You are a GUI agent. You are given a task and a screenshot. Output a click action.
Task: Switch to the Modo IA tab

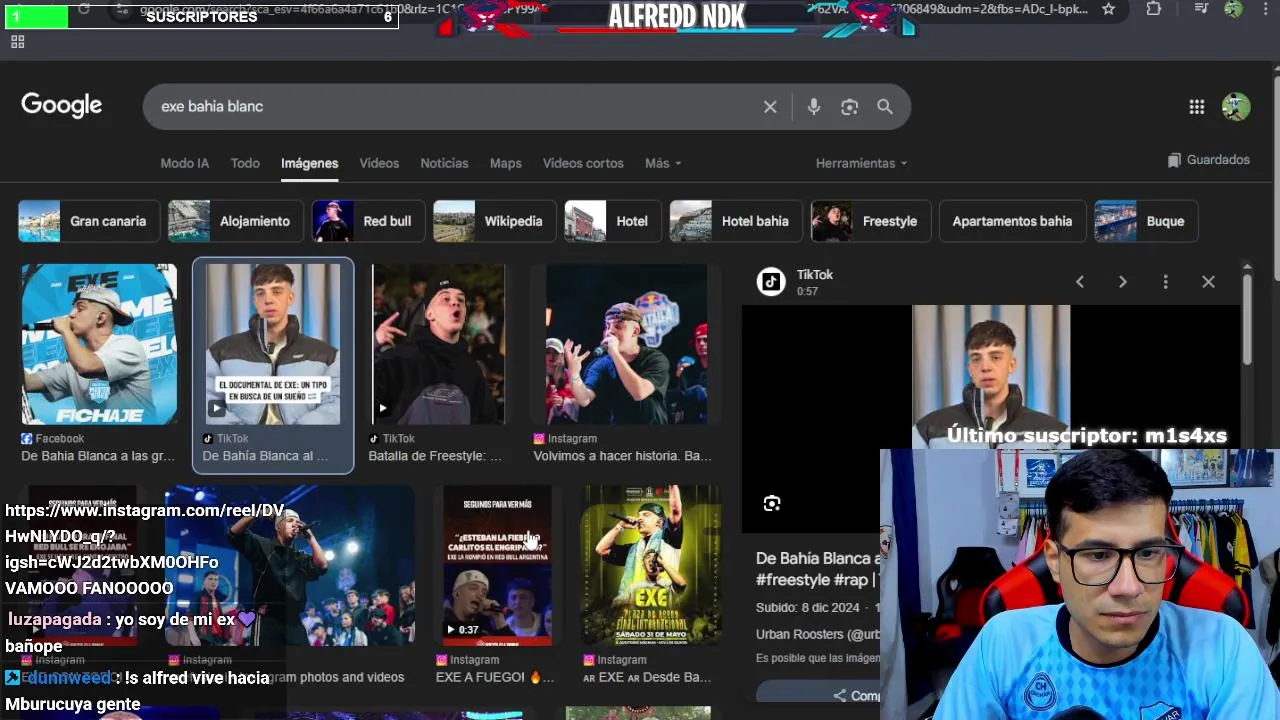click(x=185, y=163)
